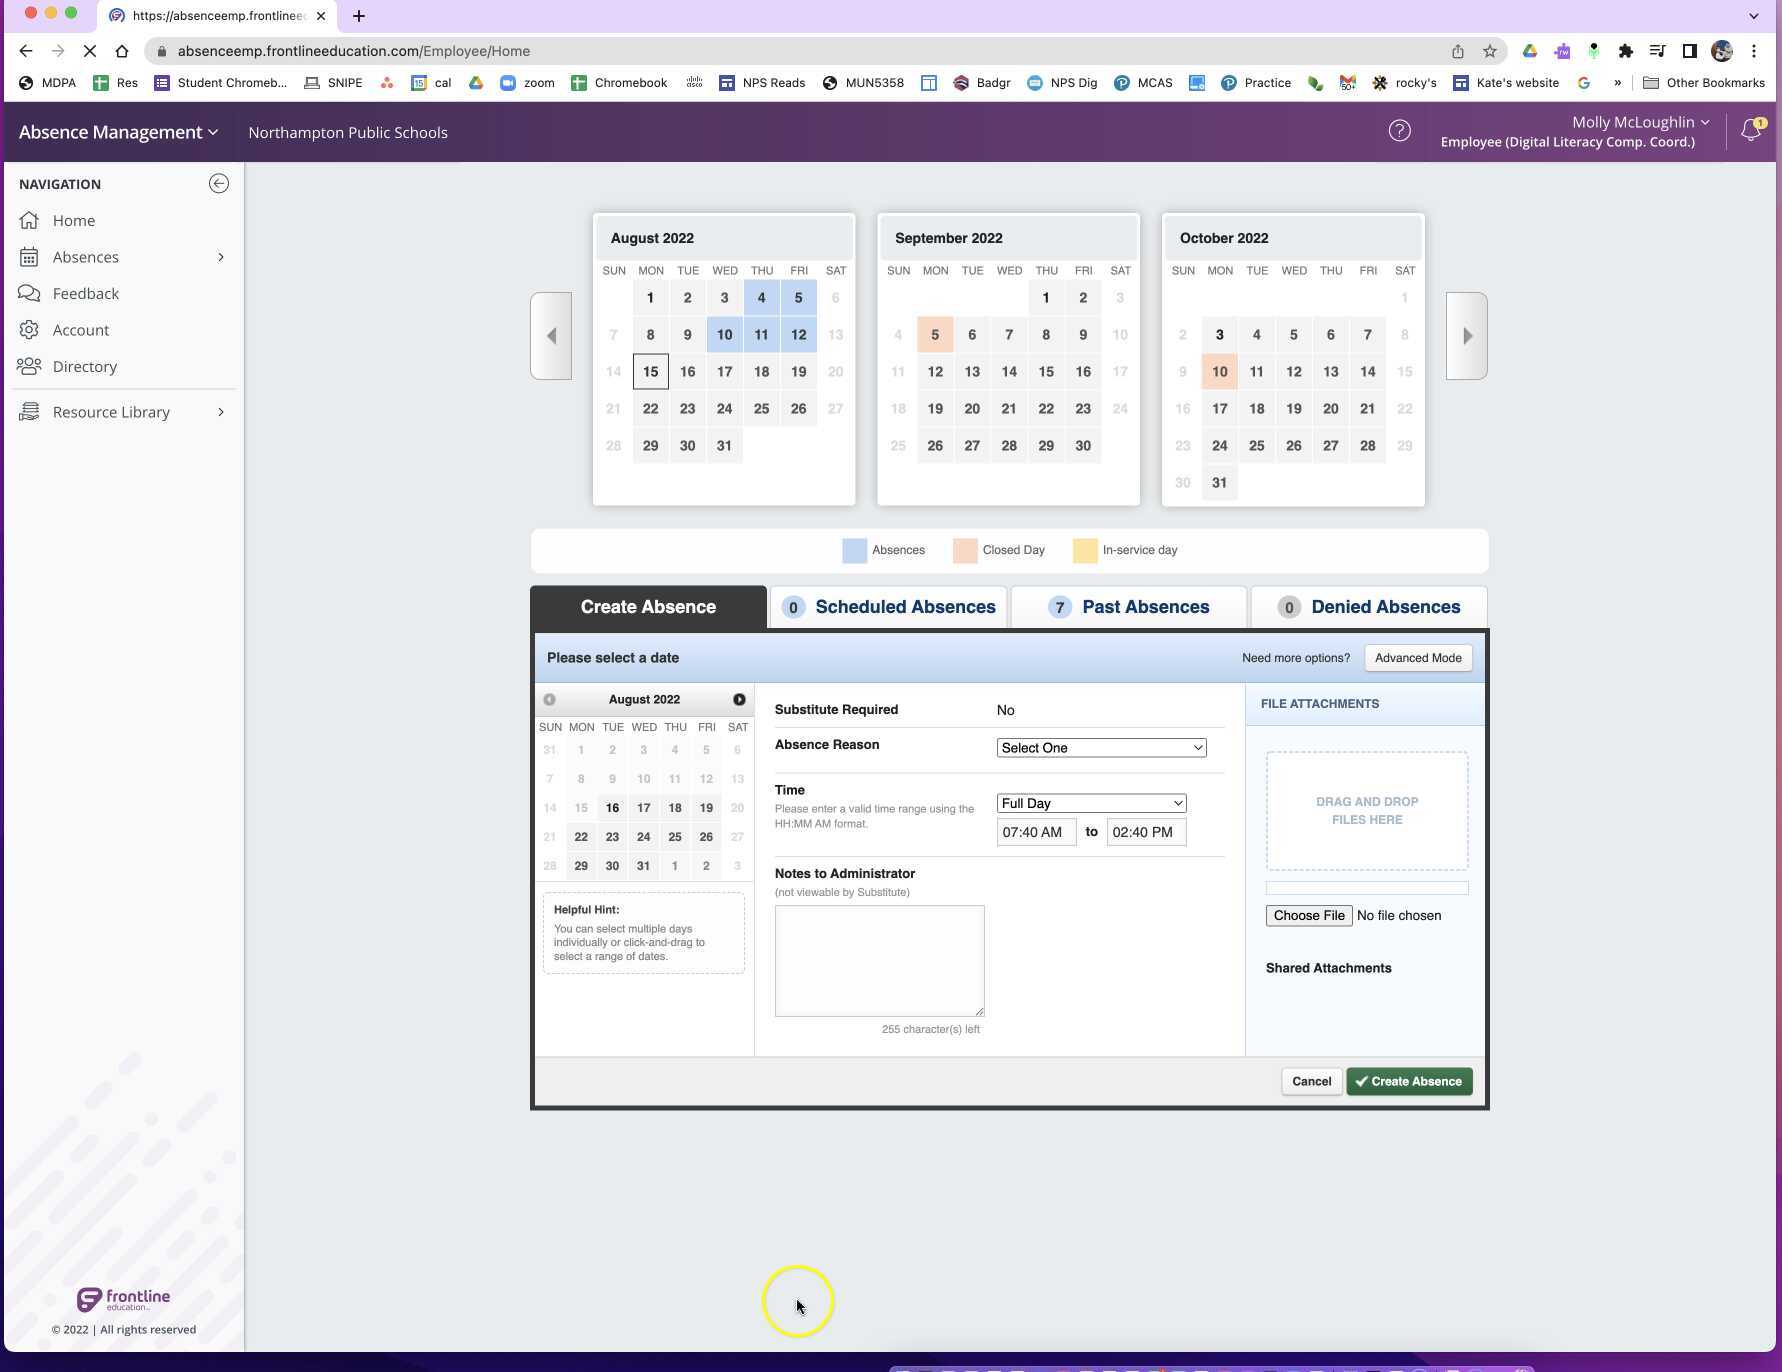Open the Directory page

(84, 366)
